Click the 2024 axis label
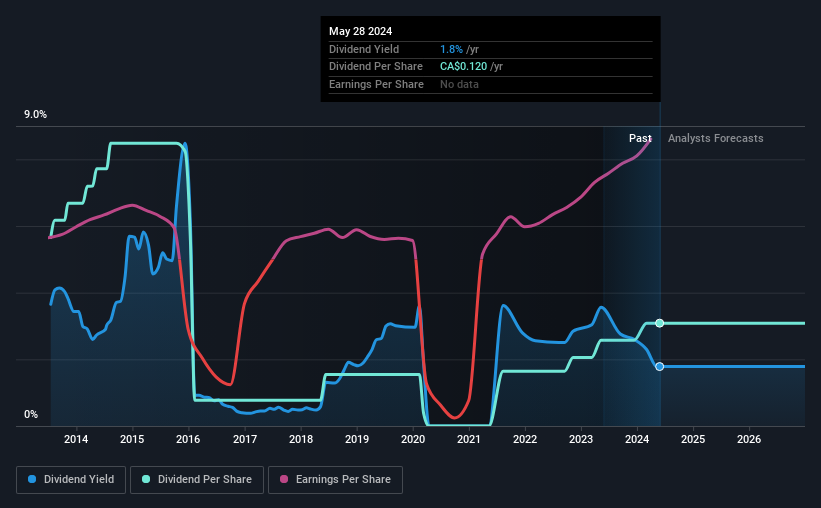This screenshot has height=508, width=821. pyautogui.click(x=637, y=439)
